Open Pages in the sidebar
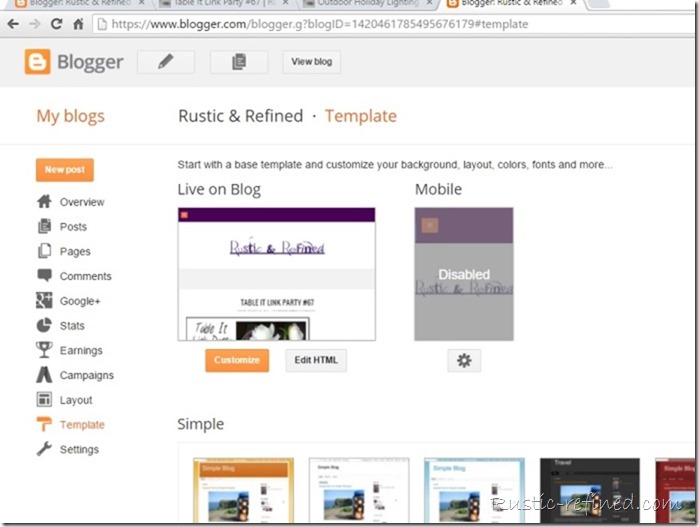This screenshot has height=527, width=699. point(75,251)
